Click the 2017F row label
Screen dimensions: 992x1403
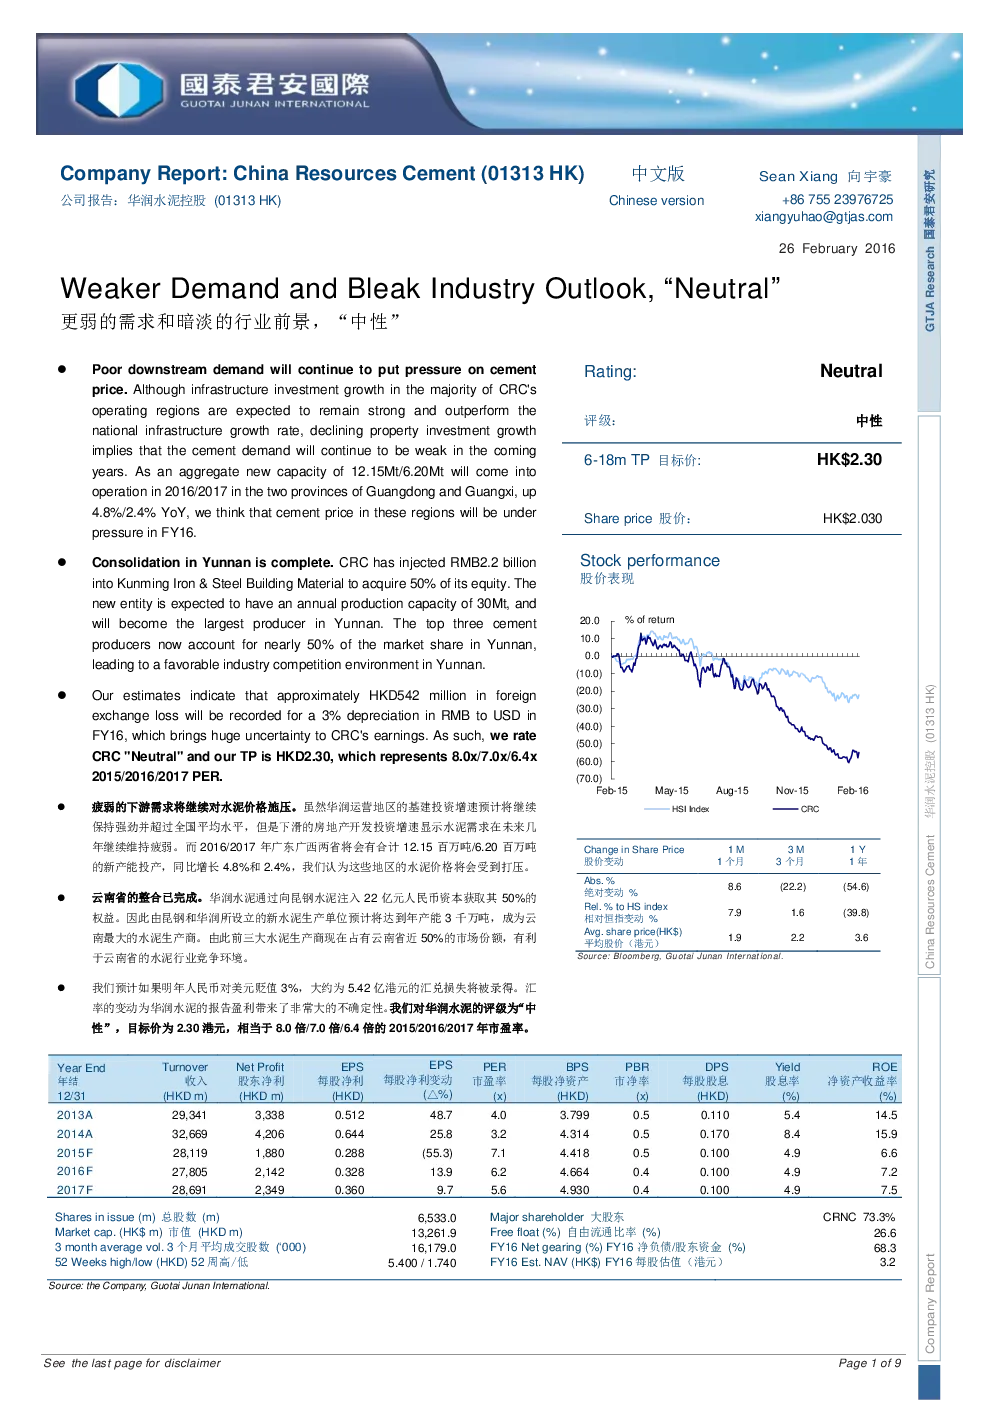click(75, 1190)
